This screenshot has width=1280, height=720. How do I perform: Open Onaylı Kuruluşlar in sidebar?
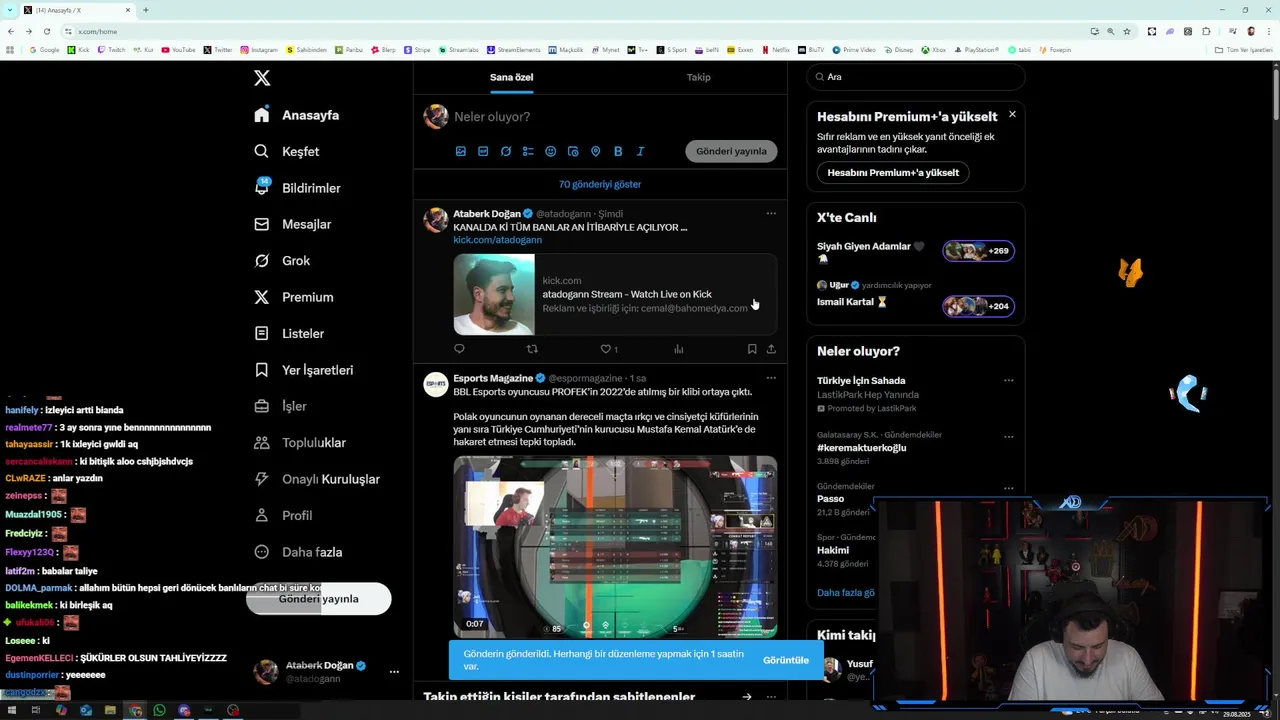pos(317,479)
